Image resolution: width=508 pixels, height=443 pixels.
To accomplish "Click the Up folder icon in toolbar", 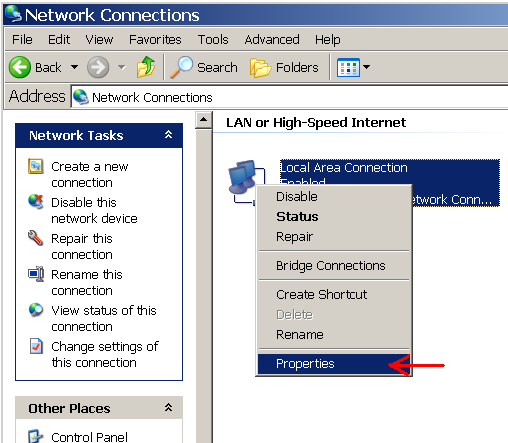I will (x=146, y=67).
